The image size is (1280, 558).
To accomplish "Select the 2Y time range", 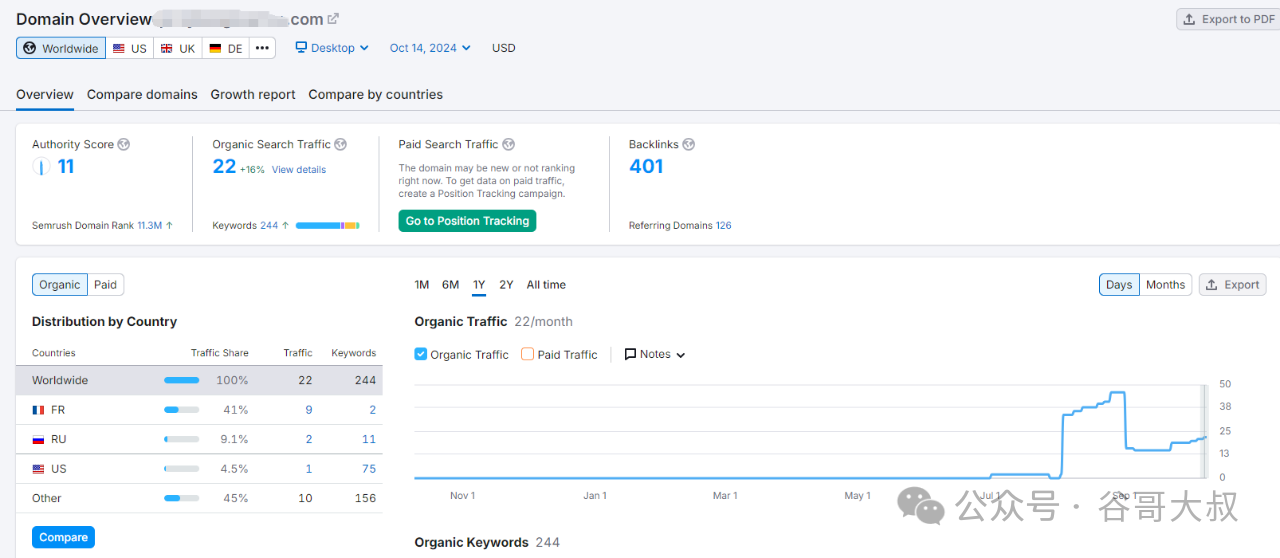I will point(506,285).
